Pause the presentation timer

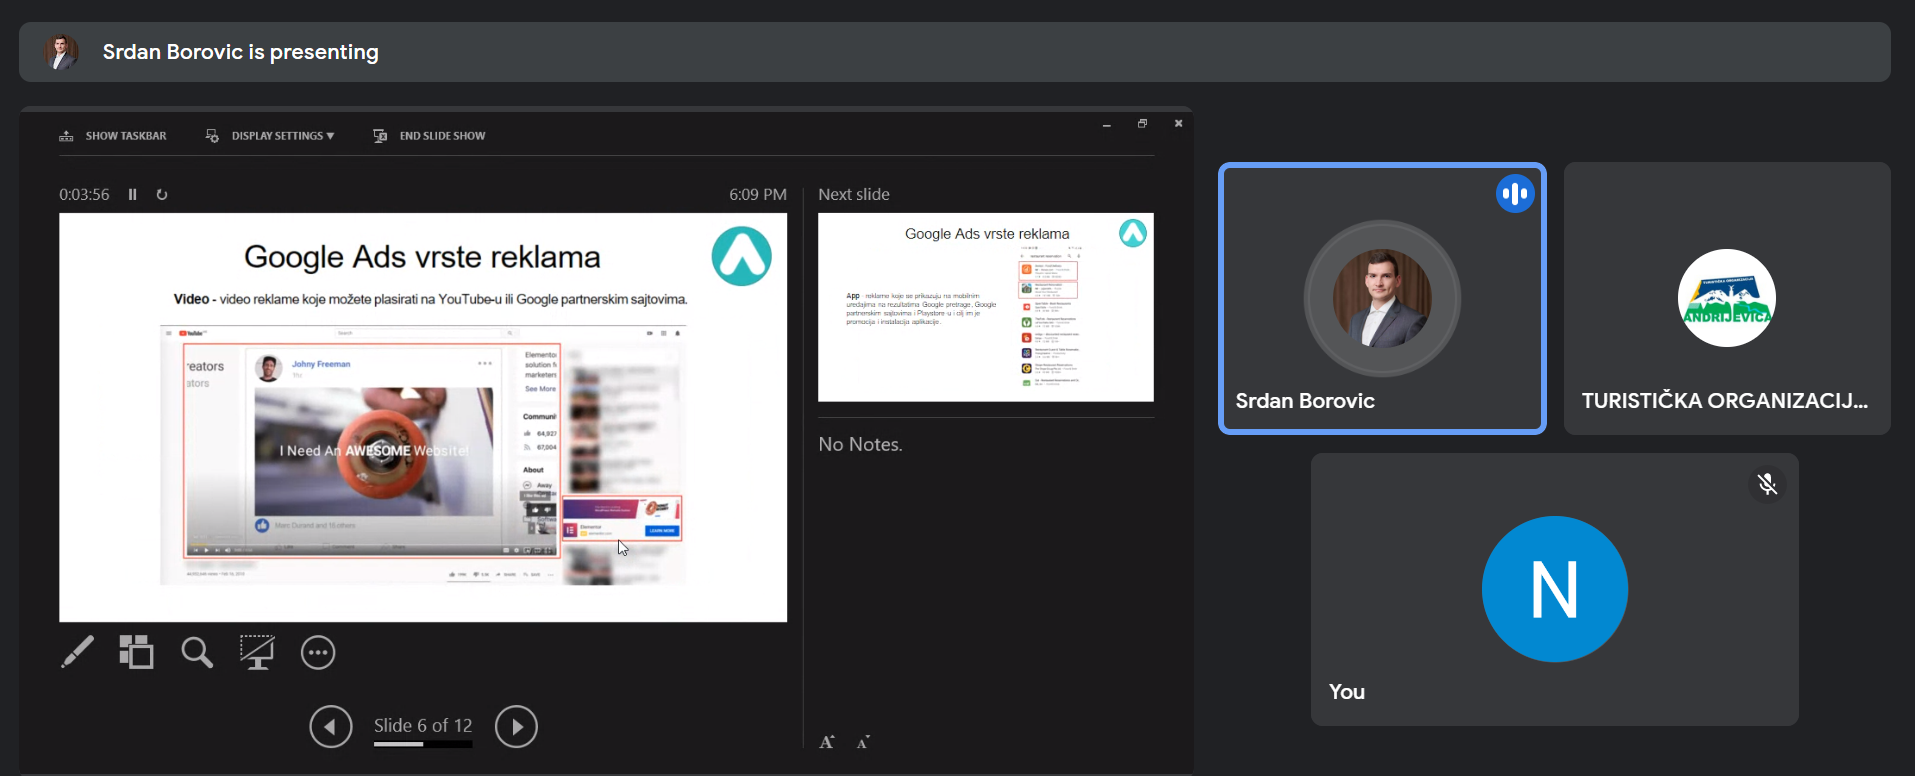[x=132, y=195]
